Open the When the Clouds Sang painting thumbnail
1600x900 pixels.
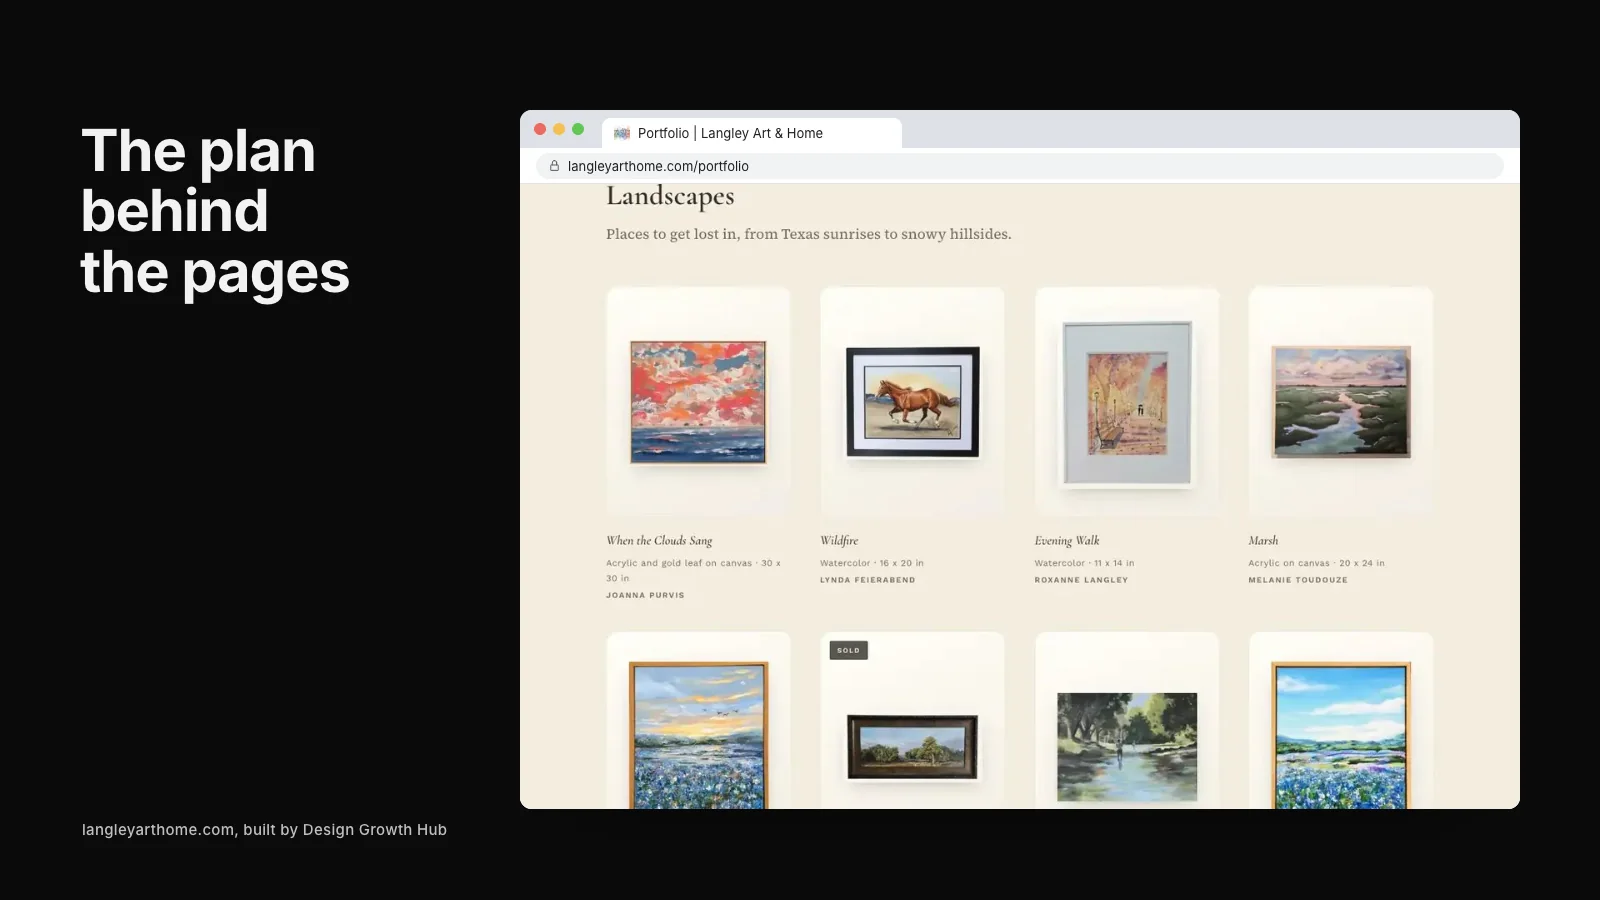698,402
